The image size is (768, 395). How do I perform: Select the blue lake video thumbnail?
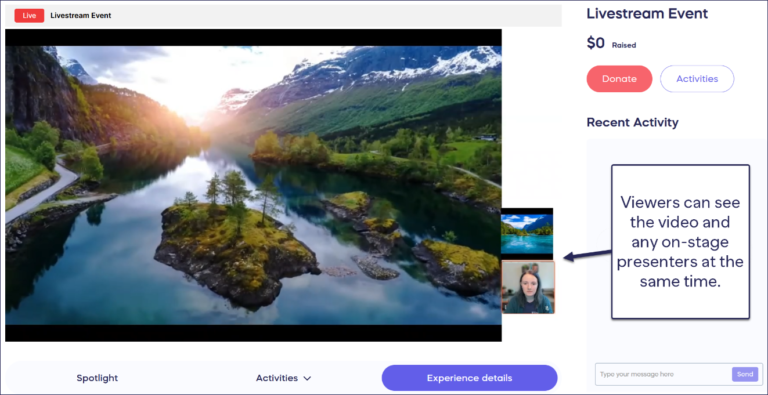pyautogui.click(x=527, y=233)
